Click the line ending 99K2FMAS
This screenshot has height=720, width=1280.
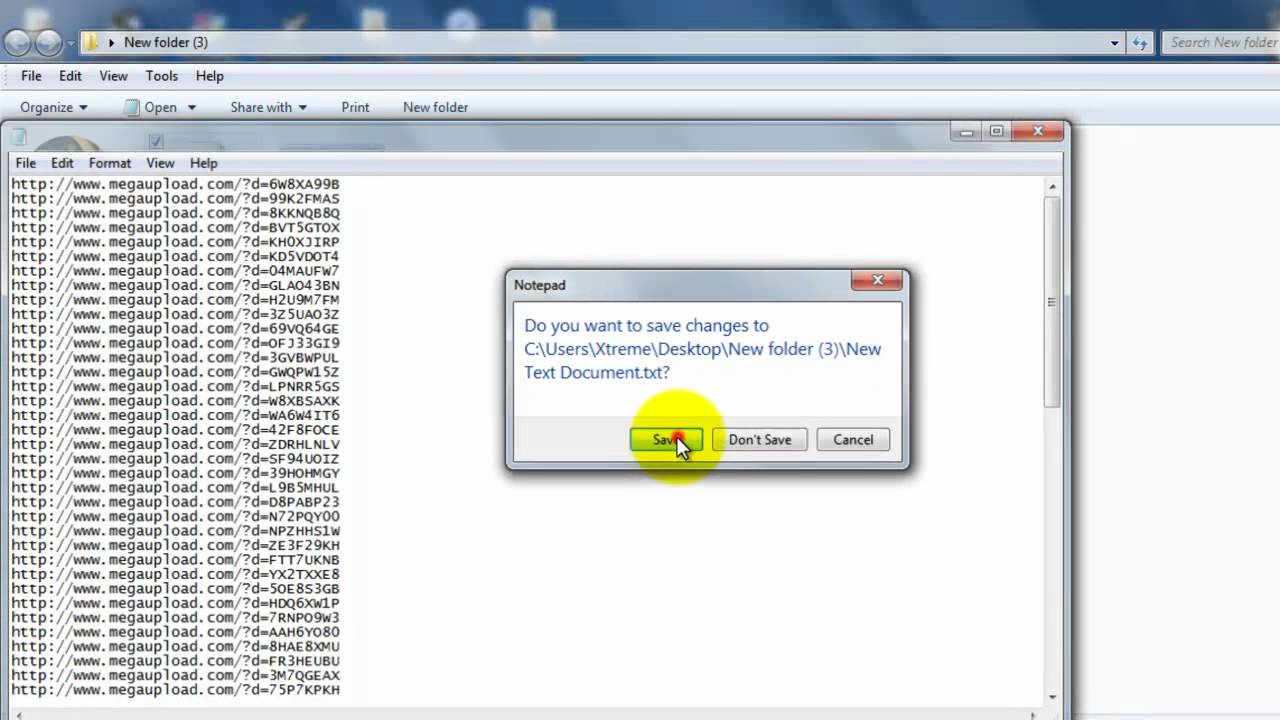tap(175, 198)
